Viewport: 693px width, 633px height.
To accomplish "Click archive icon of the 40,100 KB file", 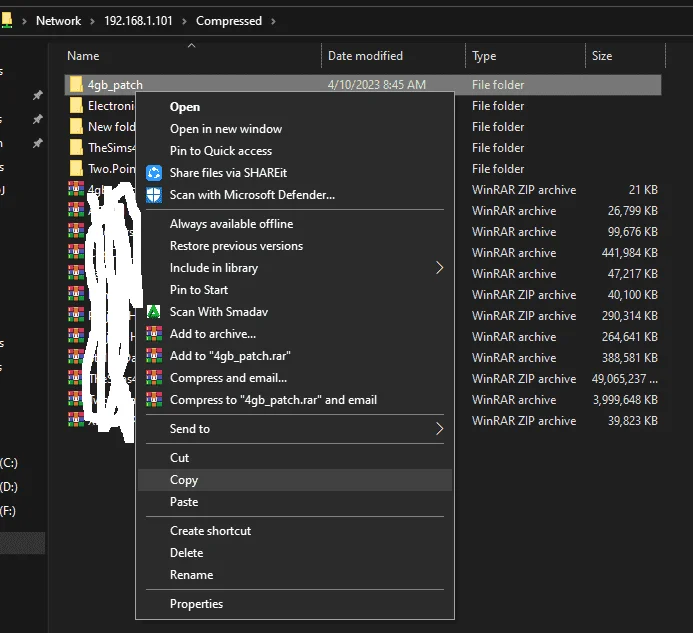I will point(76,294).
